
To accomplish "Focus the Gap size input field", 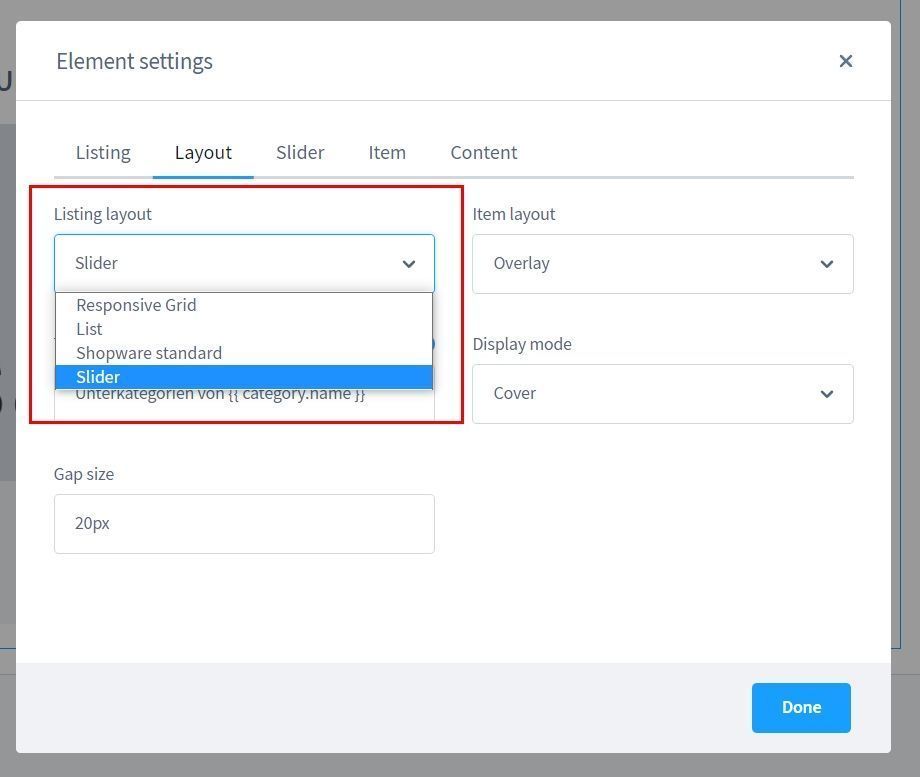I will click(x=244, y=524).
